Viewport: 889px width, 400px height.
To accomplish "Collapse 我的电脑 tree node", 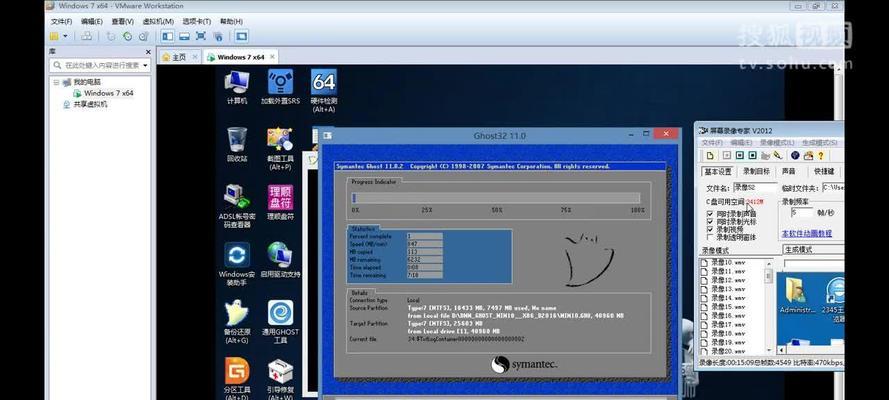I will point(56,82).
